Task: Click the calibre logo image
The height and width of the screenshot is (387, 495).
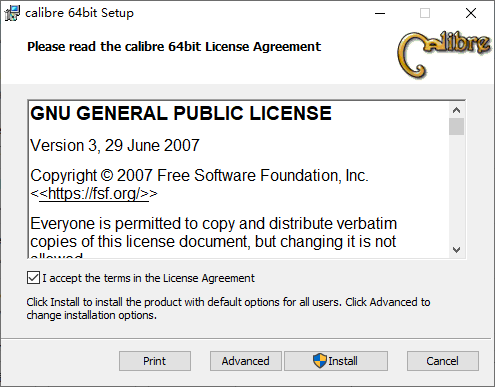Action: (444, 55)
